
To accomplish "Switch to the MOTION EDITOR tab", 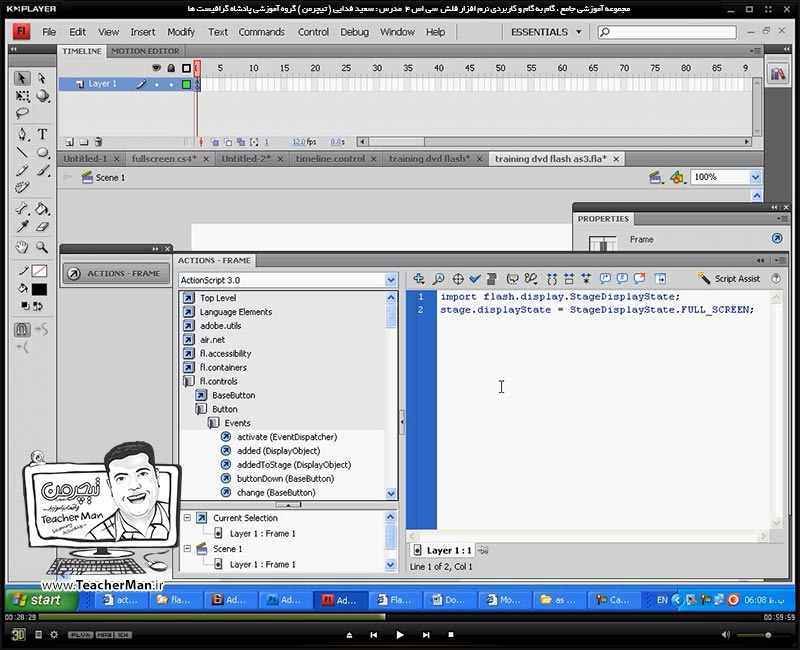I will point(145,51).
